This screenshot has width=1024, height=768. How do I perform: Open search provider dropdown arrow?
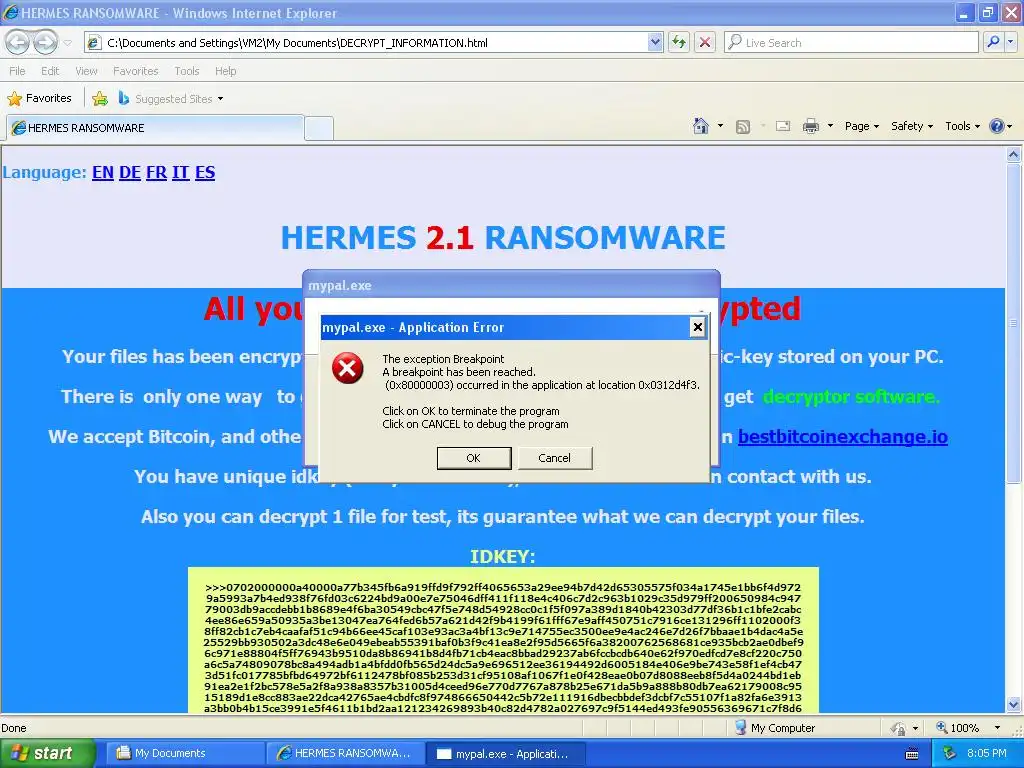point(1011,42)
